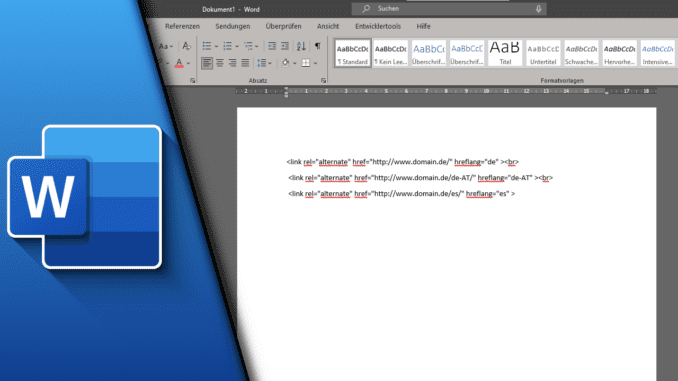Click the Borders icon
Screen dimensions: 678x381
pos(306,63)
